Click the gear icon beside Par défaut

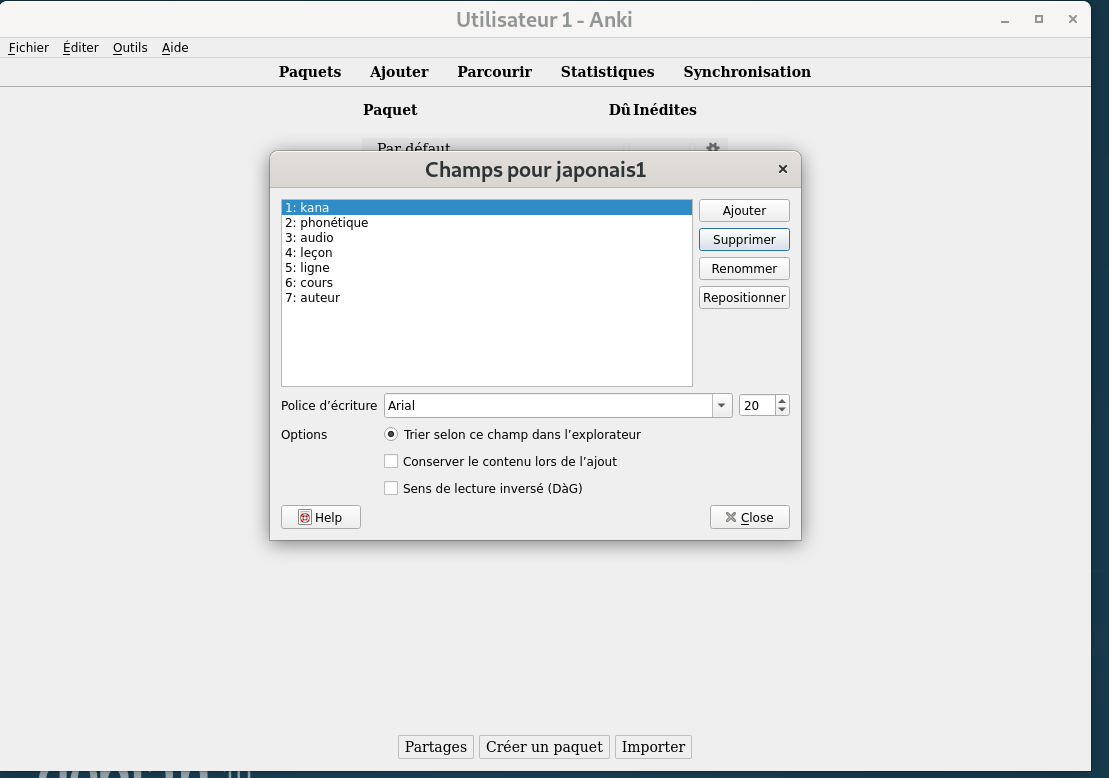coord(712,148)
